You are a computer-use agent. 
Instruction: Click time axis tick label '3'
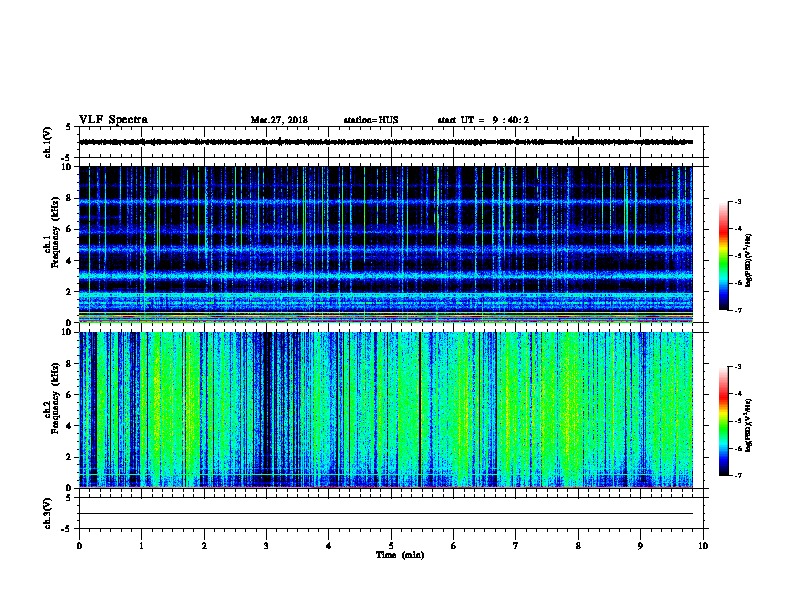click(x=266, y=546)
